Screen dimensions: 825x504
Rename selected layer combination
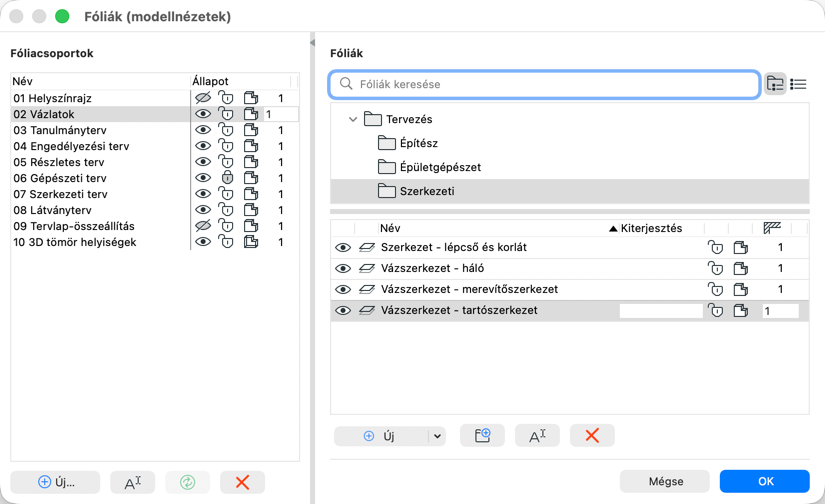coord(133,482)
